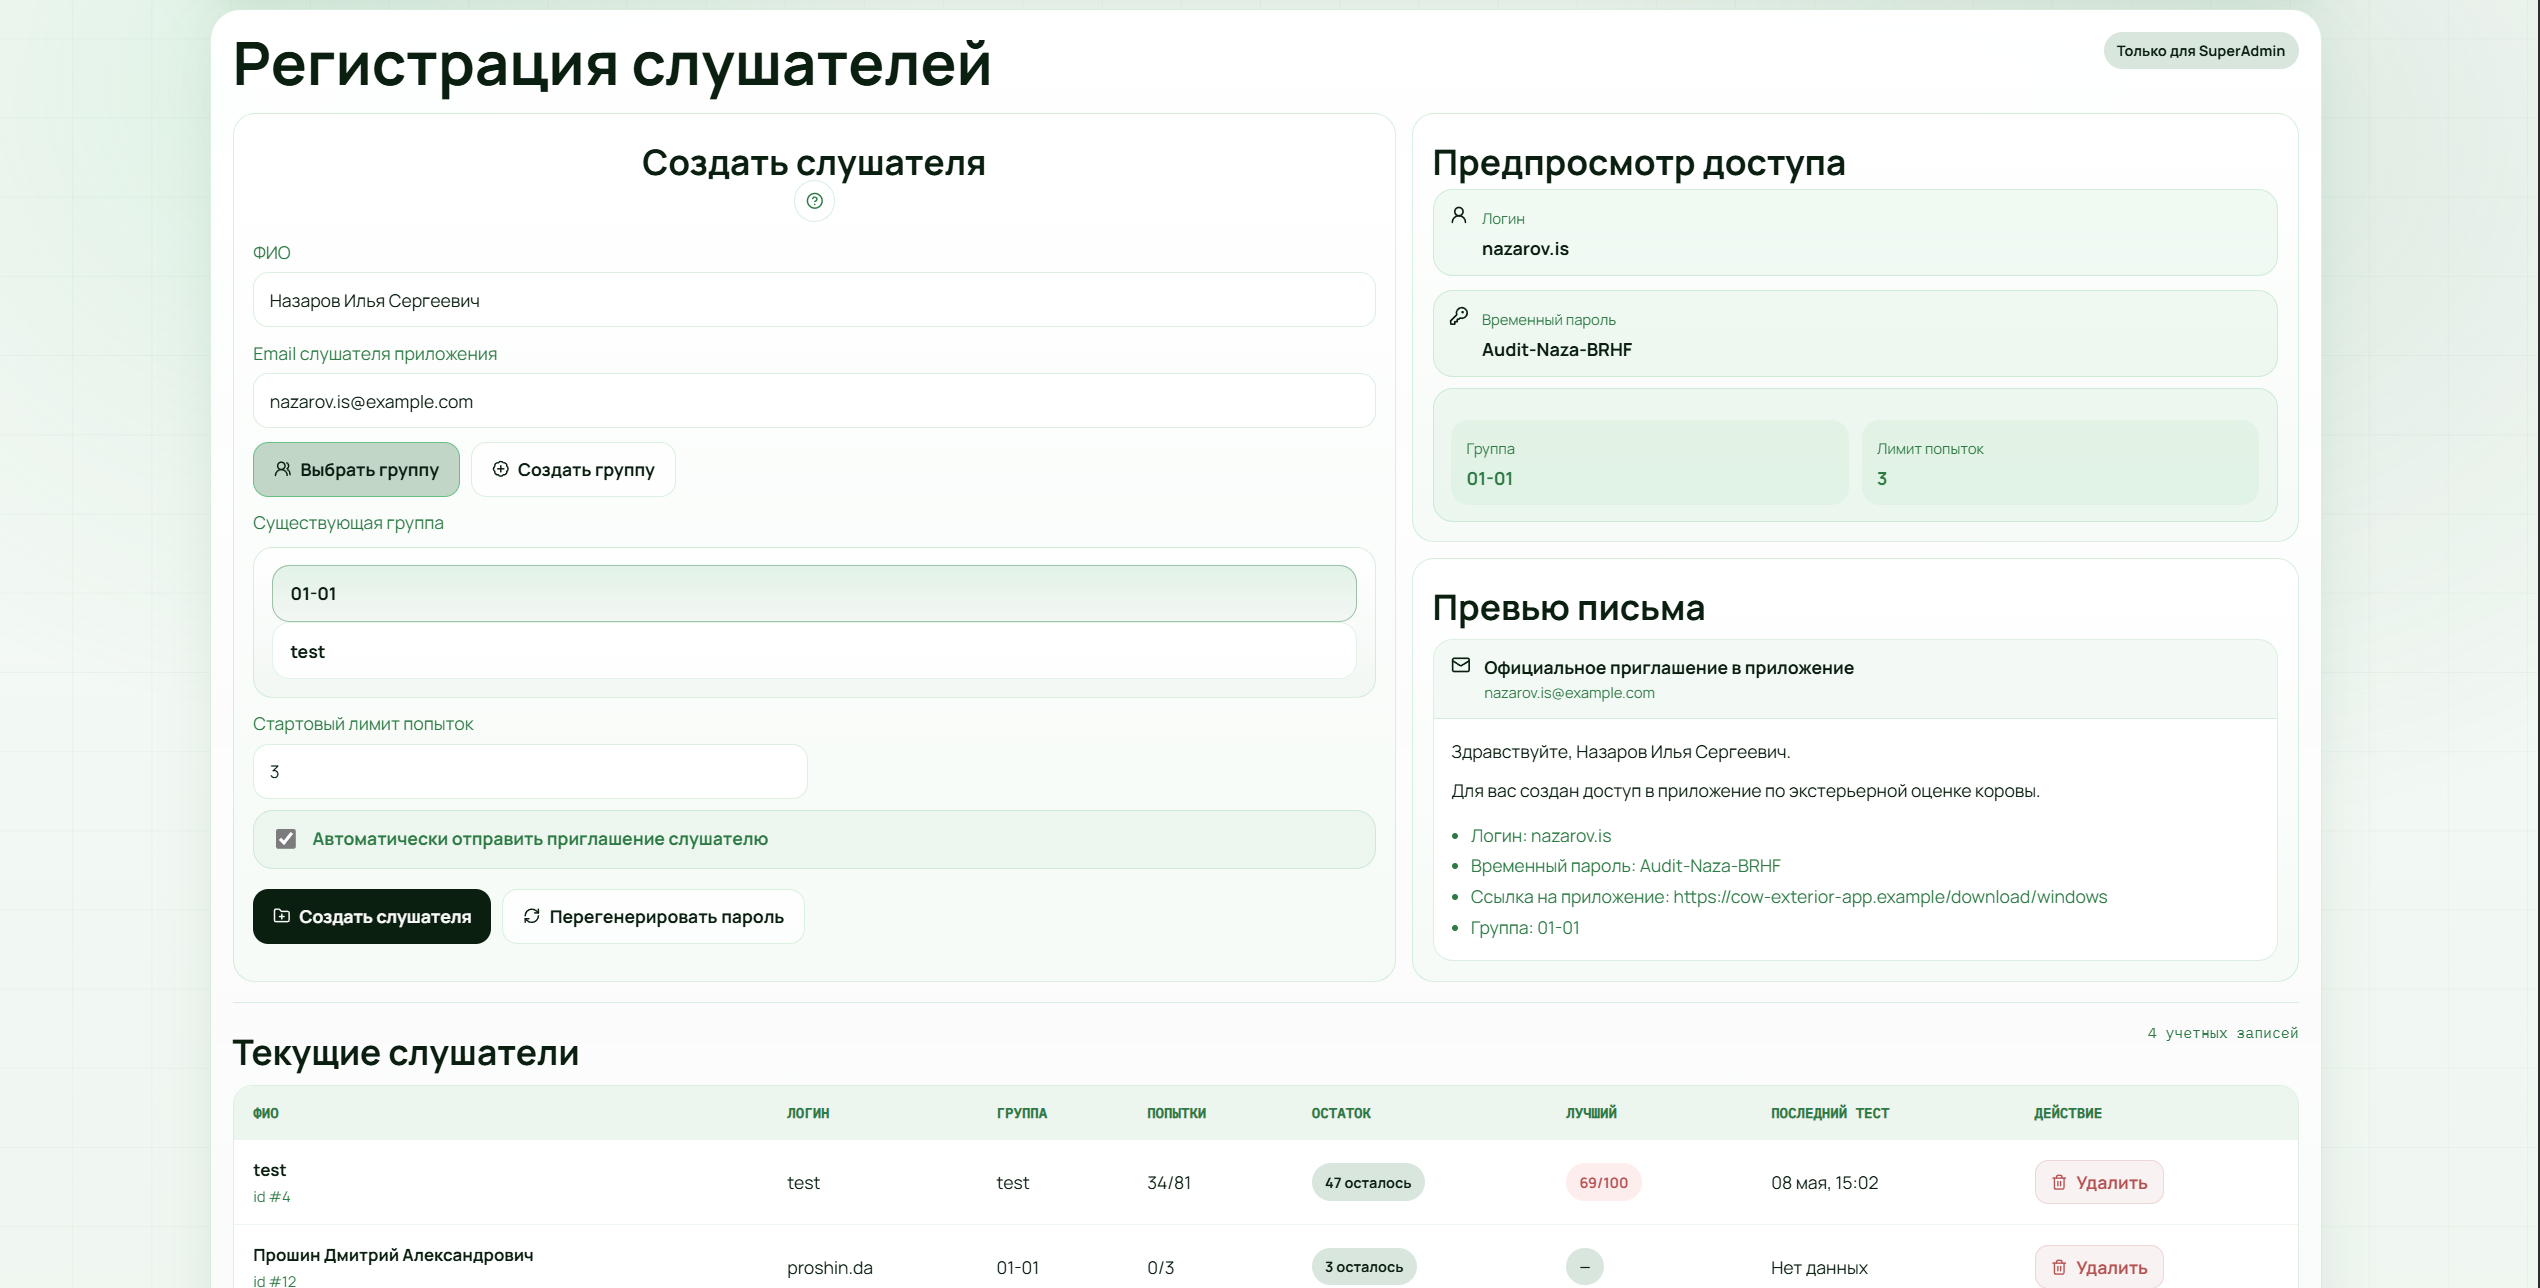The width and height of the screenshot is (2540, 1288).
Task: Click the user icon beside Логин
Action: pyautogui.click(x=1459, y=215)
